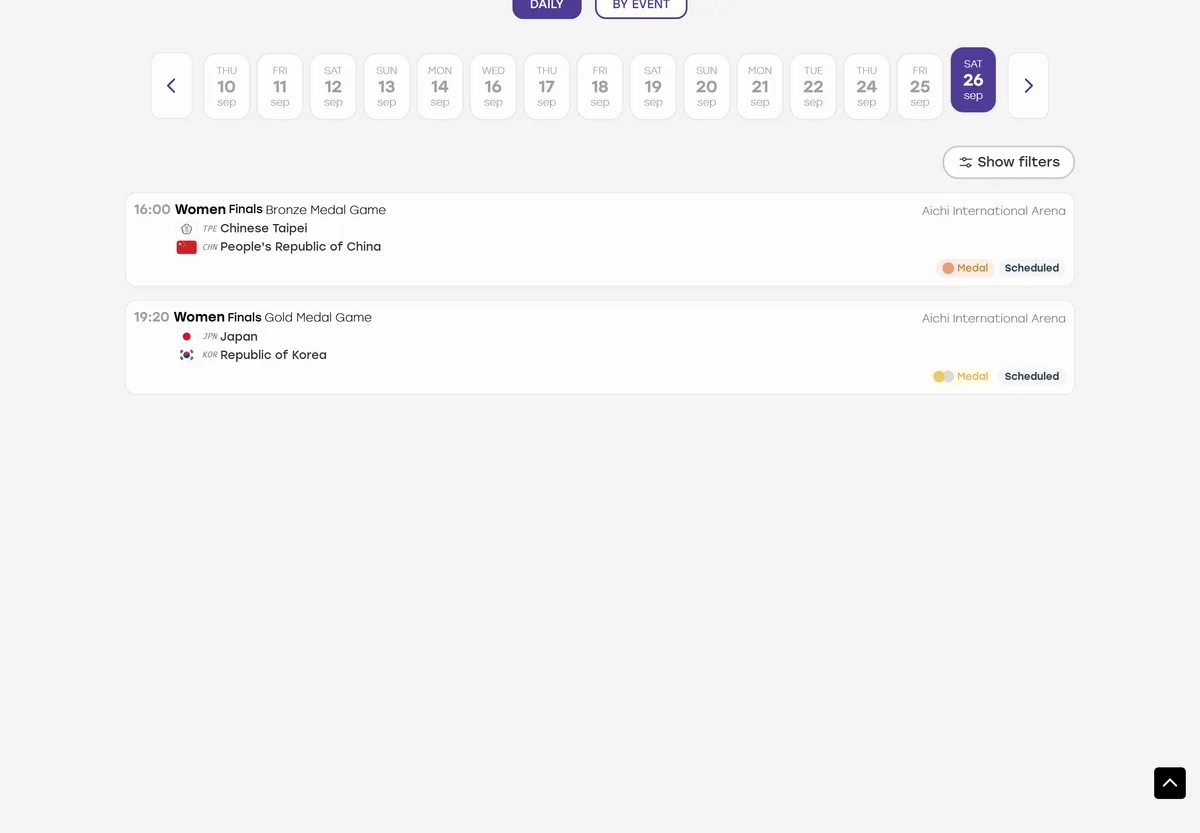Click Scheduled status on Gold Medal Game

1032,376
